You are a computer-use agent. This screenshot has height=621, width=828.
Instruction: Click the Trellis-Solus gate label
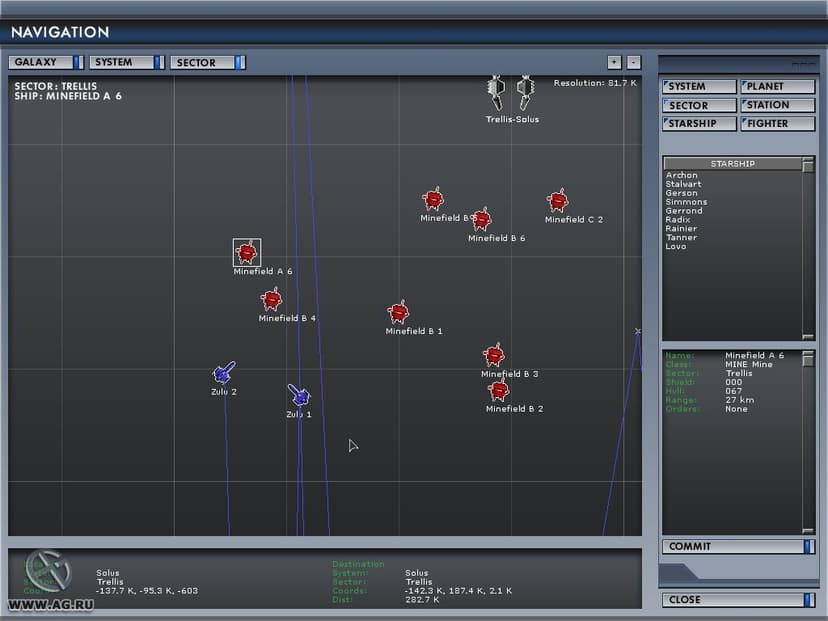click(512, 119)
